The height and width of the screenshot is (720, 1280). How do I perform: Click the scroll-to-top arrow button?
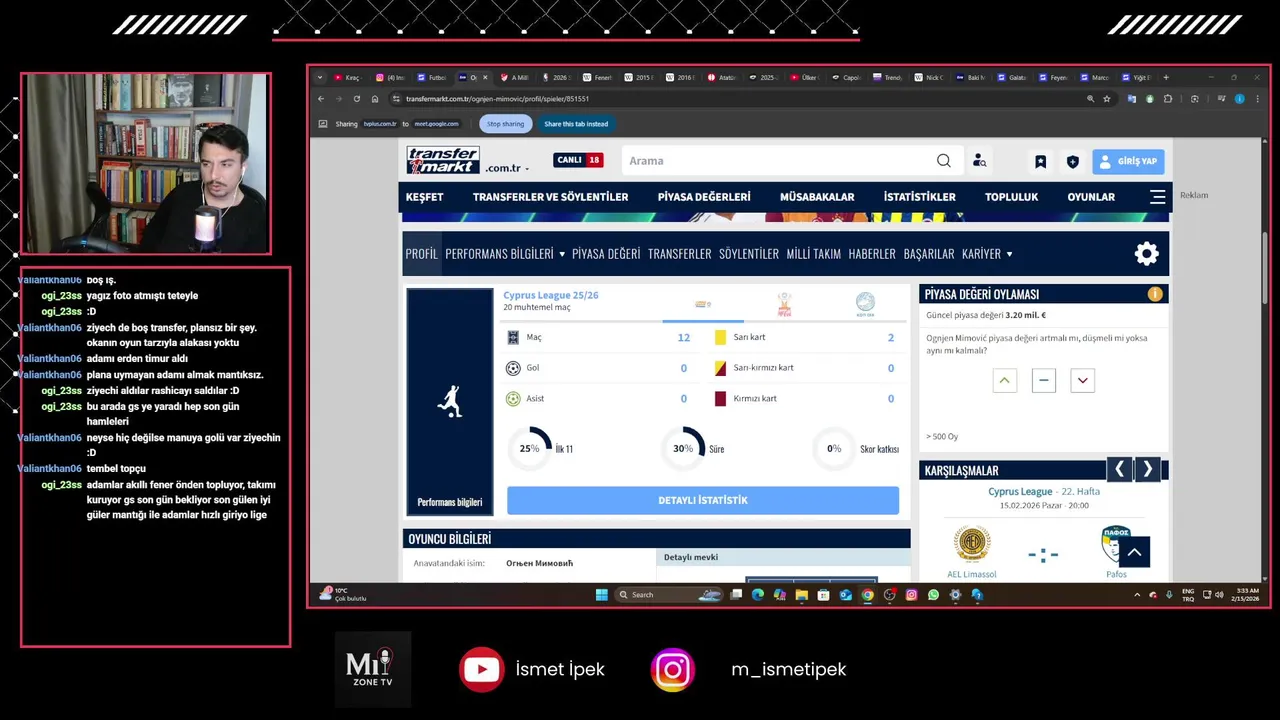(1134, 551)
